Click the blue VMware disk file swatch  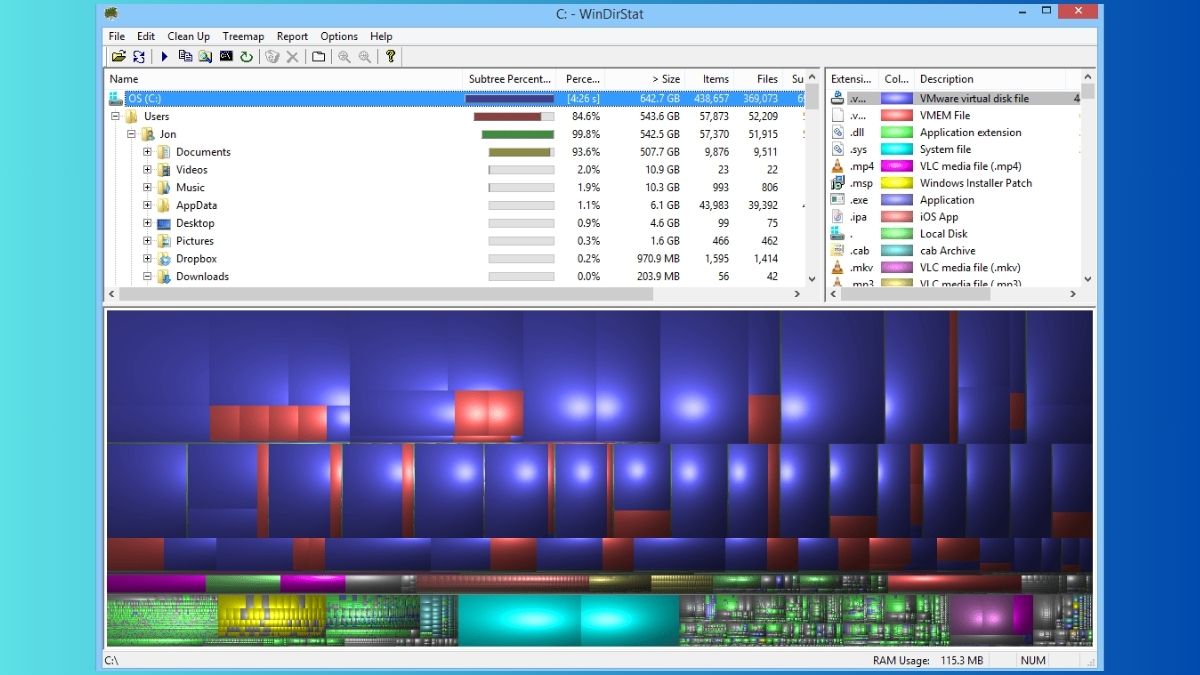pos(897,98)
